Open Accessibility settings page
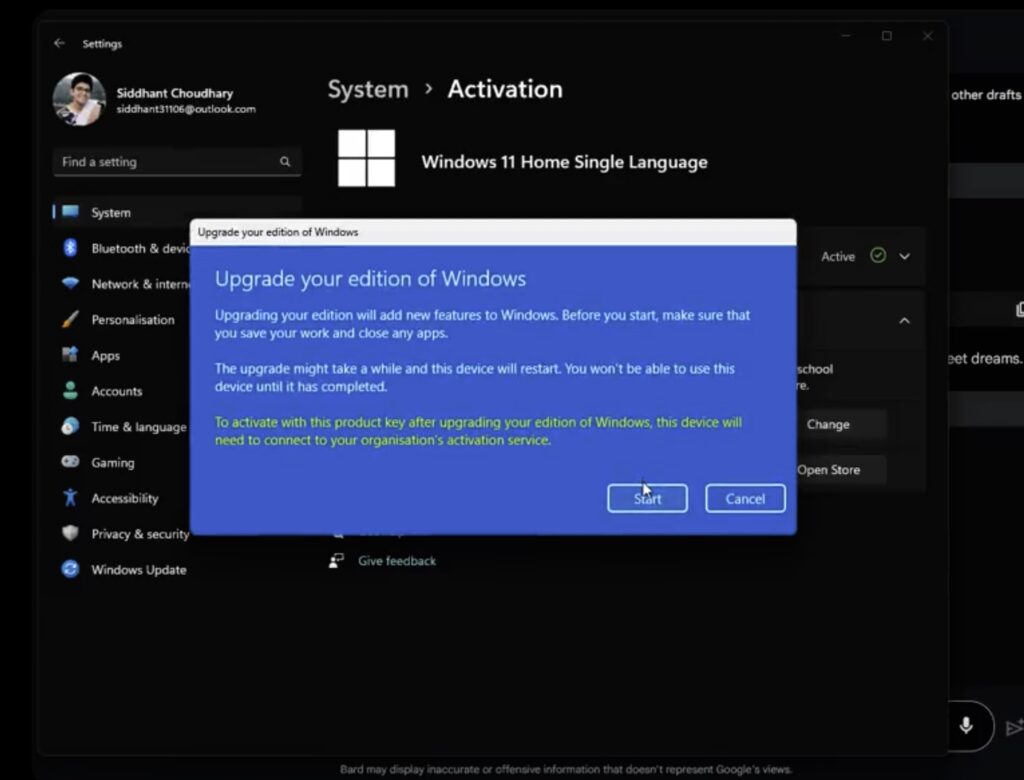Viewport: 1024px width, 780px height. [125, 498]
